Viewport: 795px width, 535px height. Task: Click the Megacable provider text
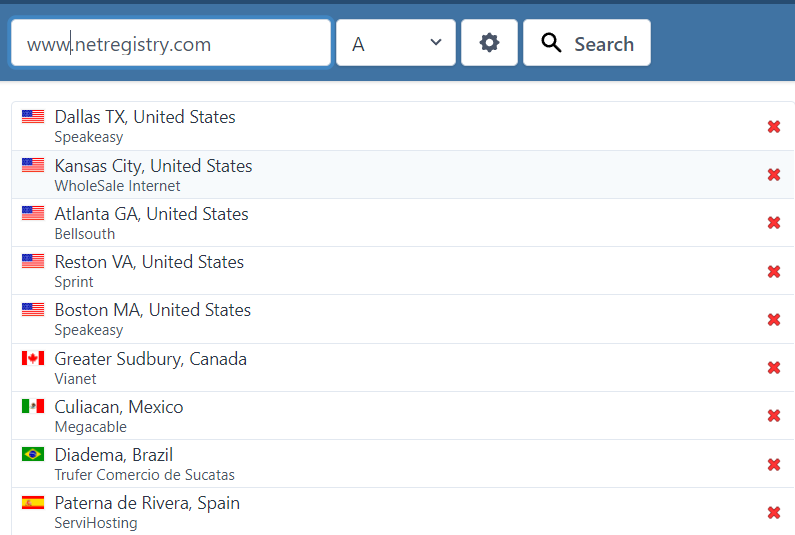91,427
